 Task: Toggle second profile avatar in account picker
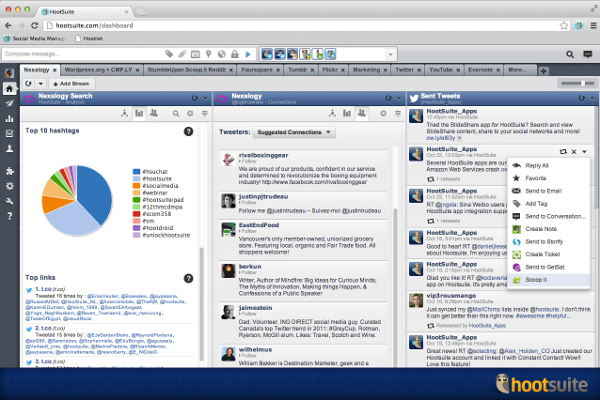pyautogui.click(x=280, y=54)
